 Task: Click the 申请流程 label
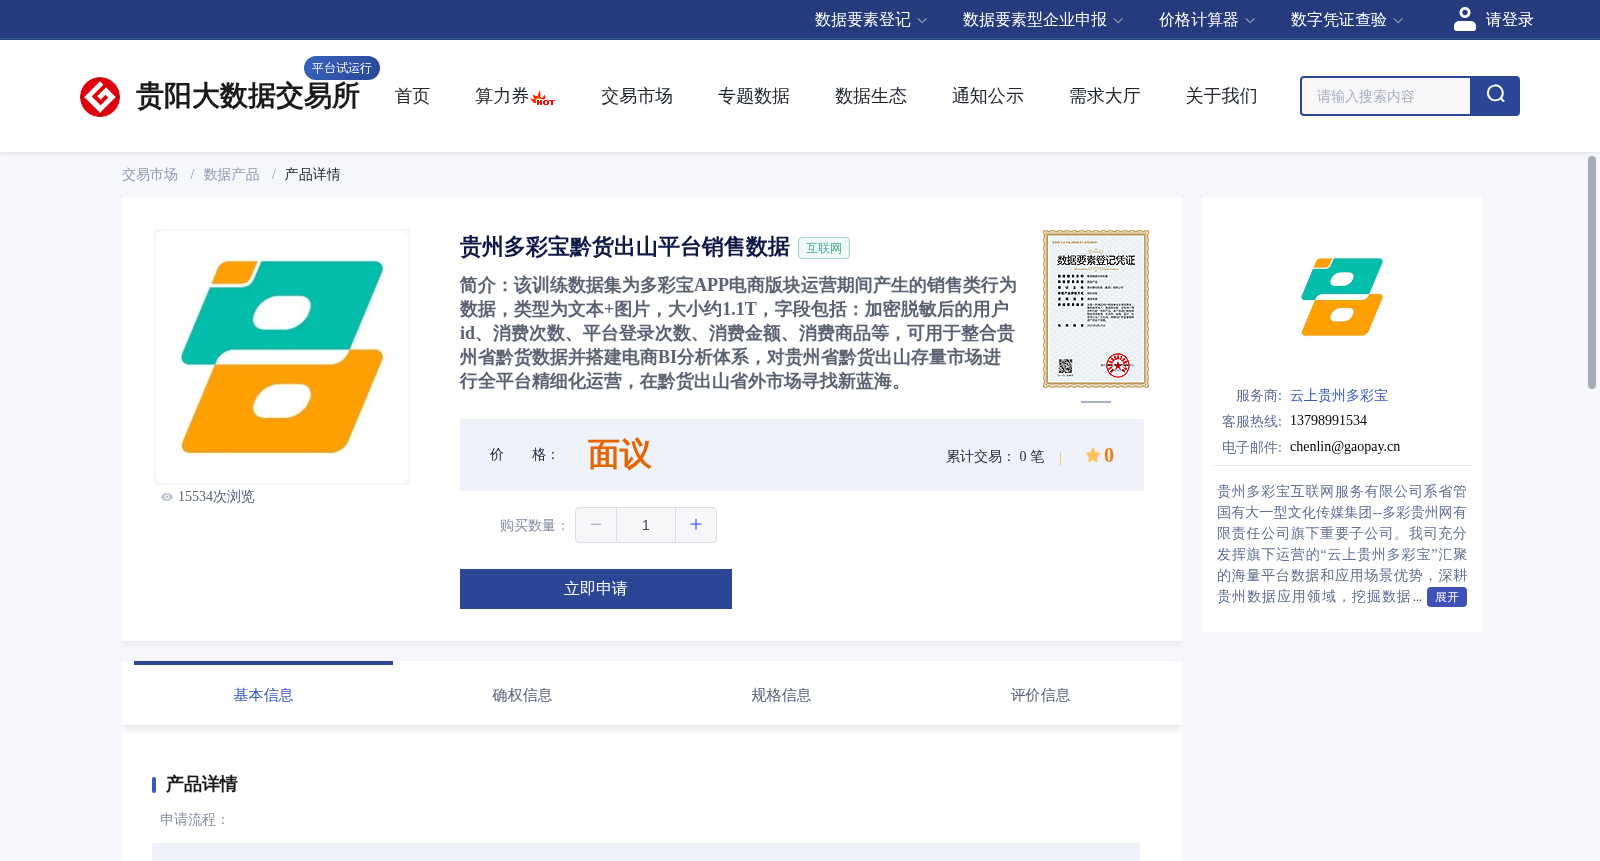coord(194,820)
